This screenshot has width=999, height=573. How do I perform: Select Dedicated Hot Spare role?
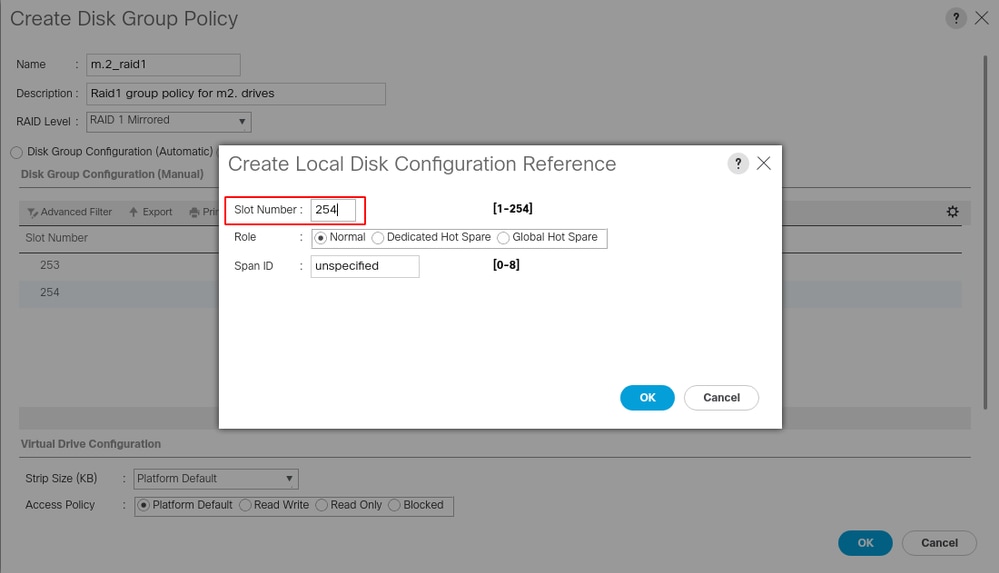[378, 238]
